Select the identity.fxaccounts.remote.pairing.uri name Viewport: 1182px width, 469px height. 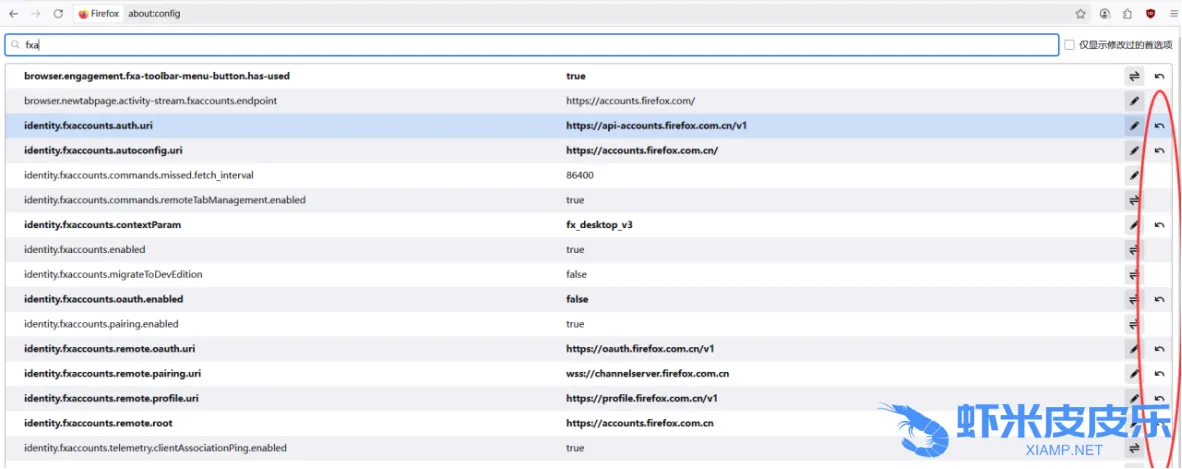[112, 374]
